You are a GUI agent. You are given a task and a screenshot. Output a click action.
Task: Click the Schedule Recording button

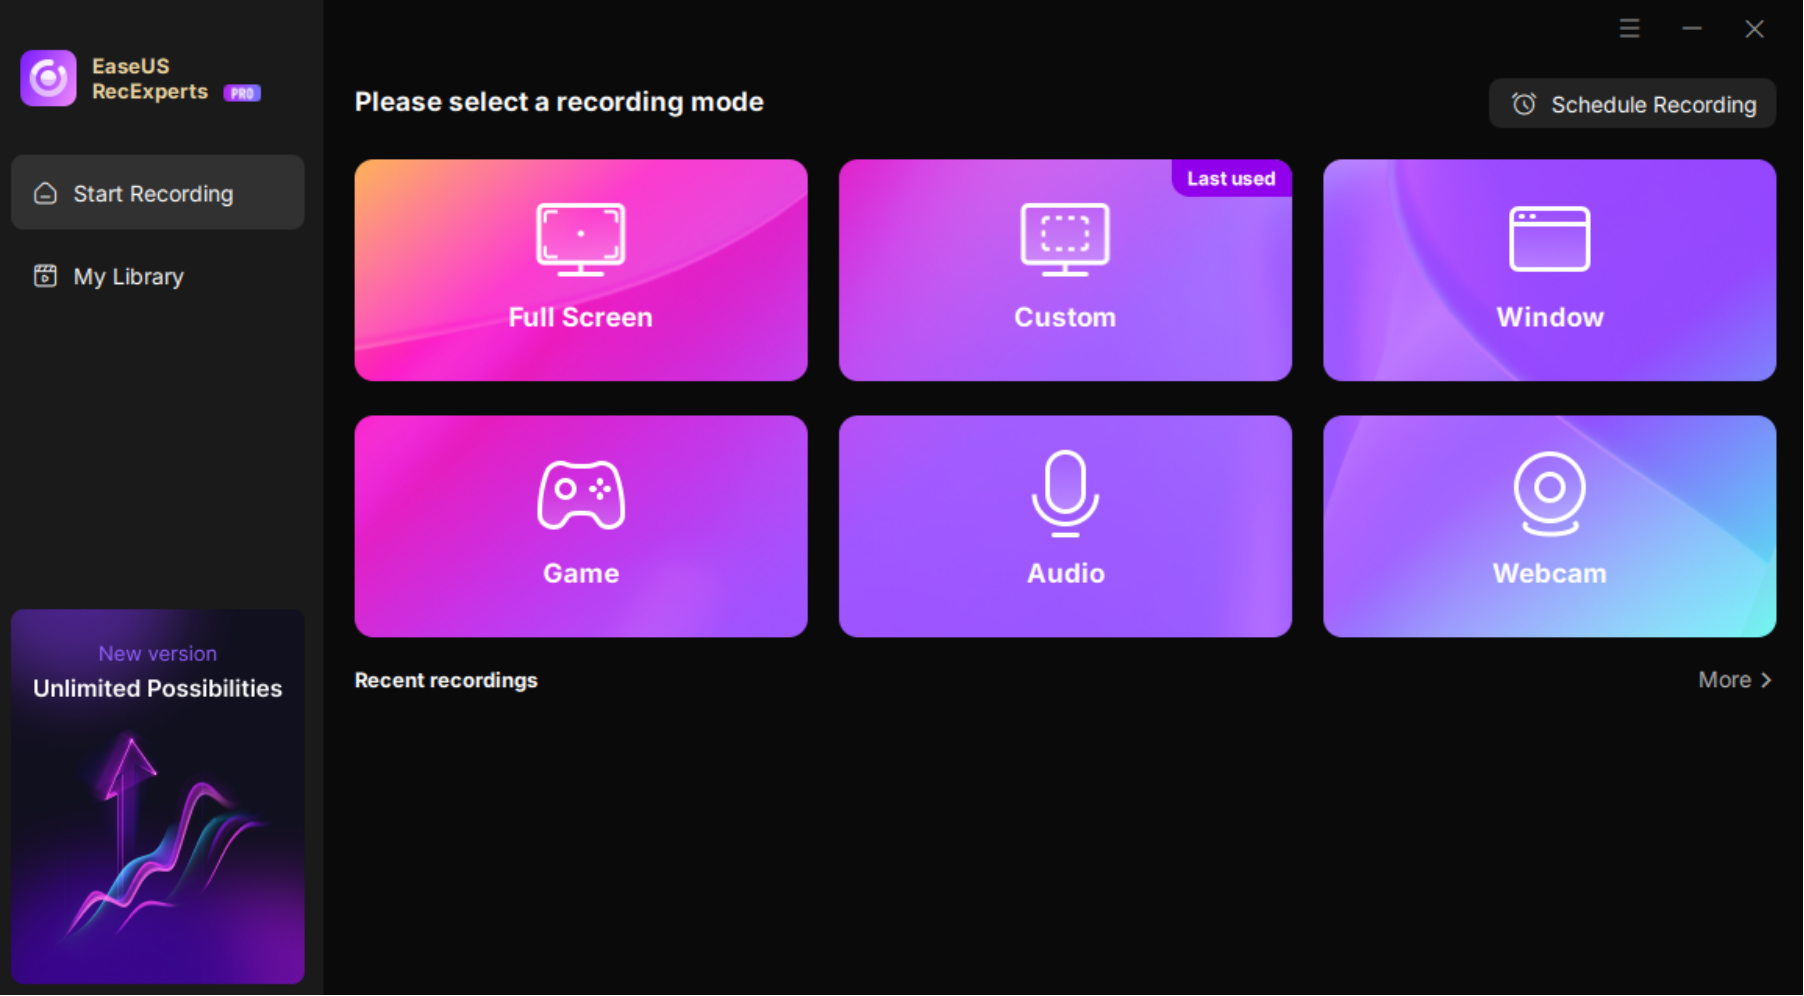[x=1632, y=103]
